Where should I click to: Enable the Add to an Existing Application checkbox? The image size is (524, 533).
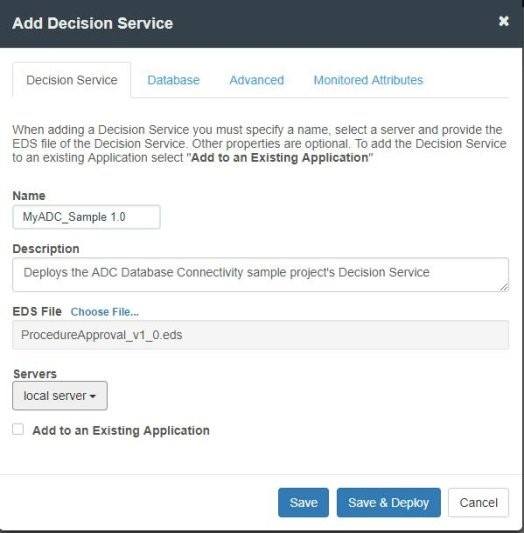click(18, 429)
